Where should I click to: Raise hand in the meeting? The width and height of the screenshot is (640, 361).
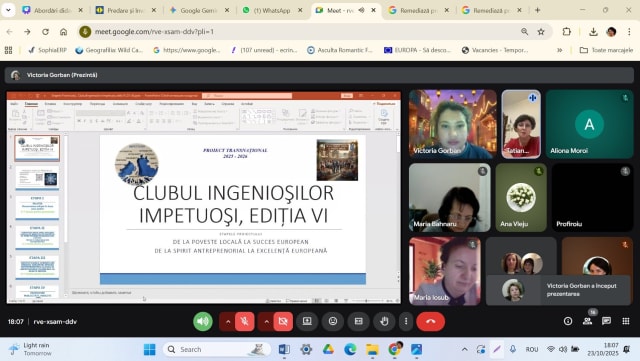[384, 321]
